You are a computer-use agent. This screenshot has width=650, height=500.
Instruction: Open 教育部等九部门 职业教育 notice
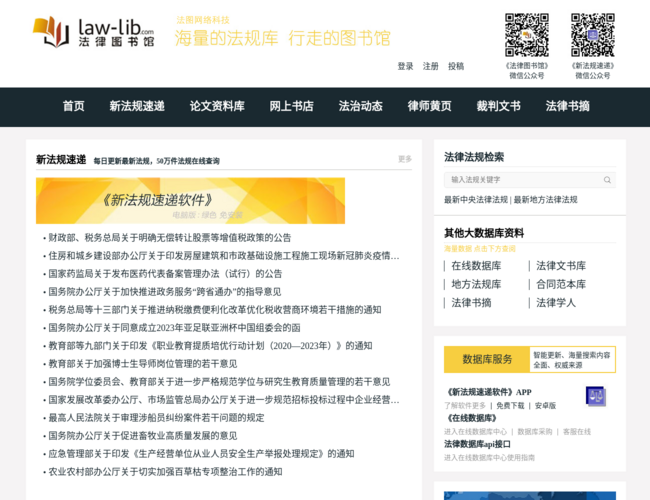click(x=210, y=346)
